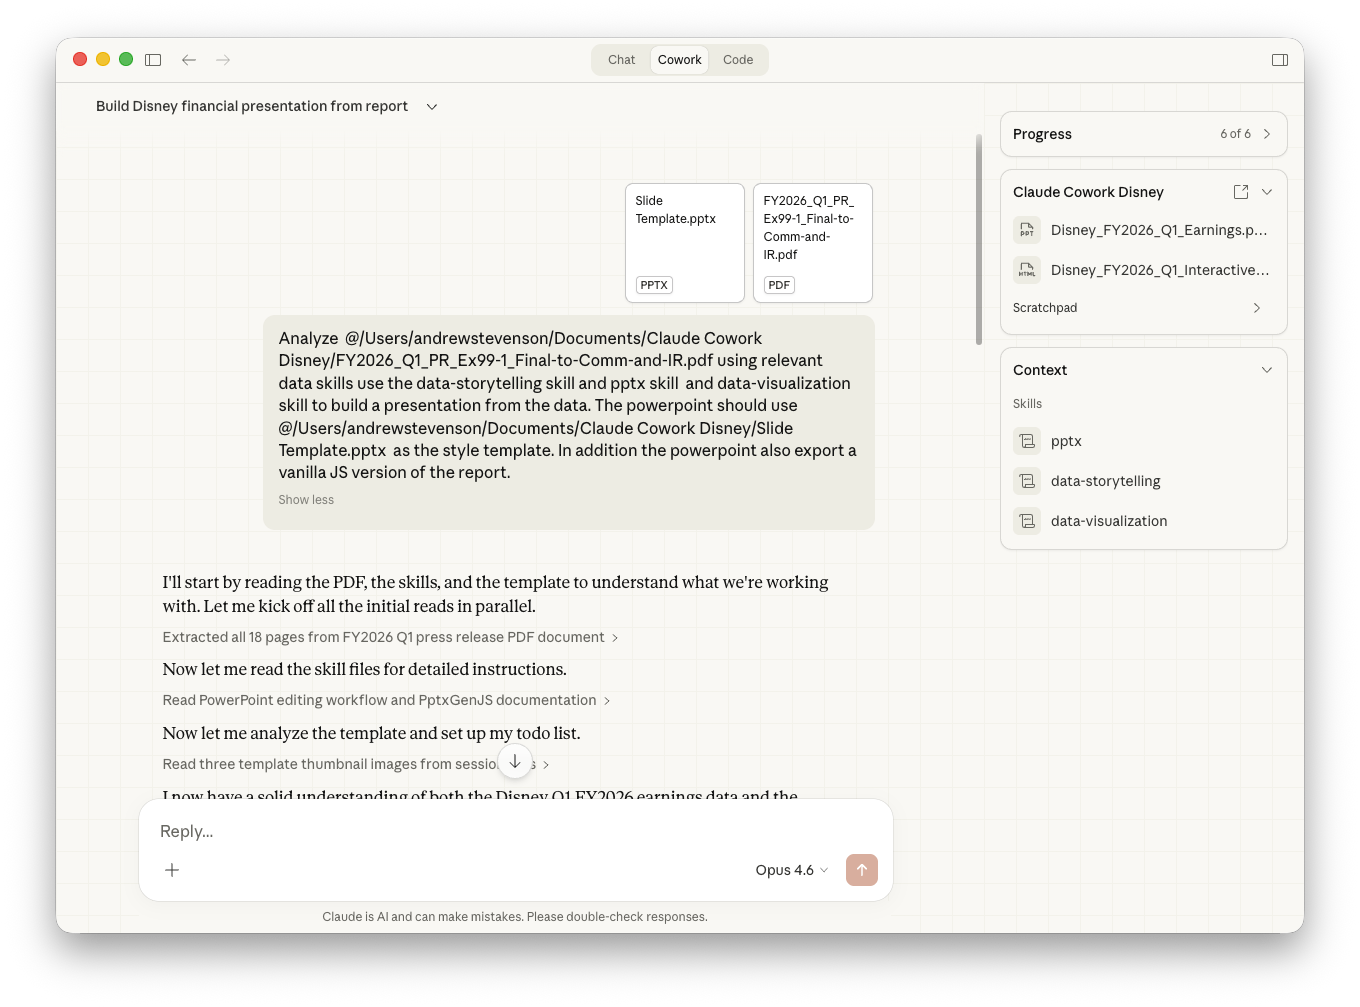
Task: Toggle the left sidebar panel icon
Action: (153, 60)
